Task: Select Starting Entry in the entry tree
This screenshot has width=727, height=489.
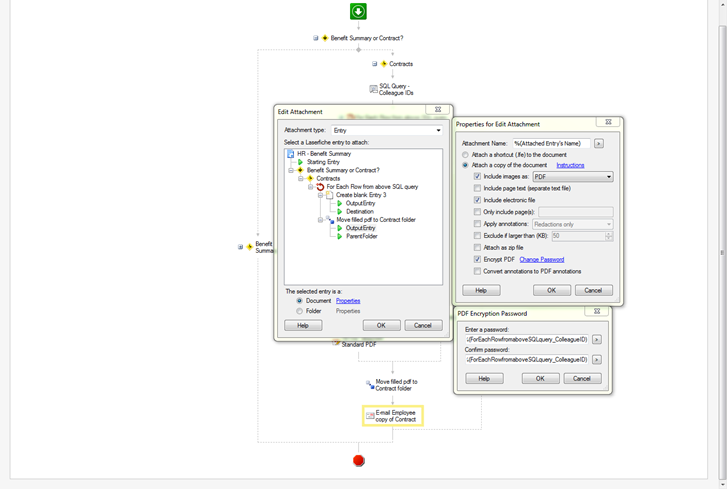Action: (x=323, y=162)
